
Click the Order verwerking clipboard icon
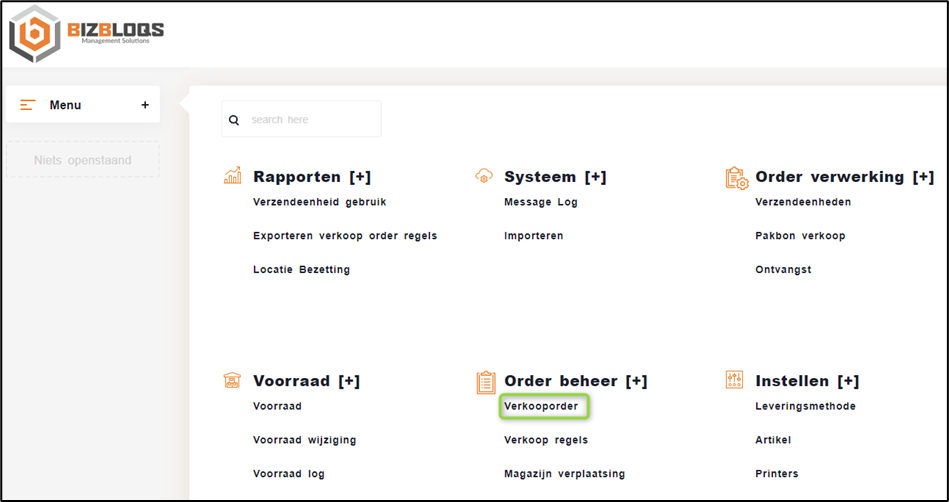(736, 178)
